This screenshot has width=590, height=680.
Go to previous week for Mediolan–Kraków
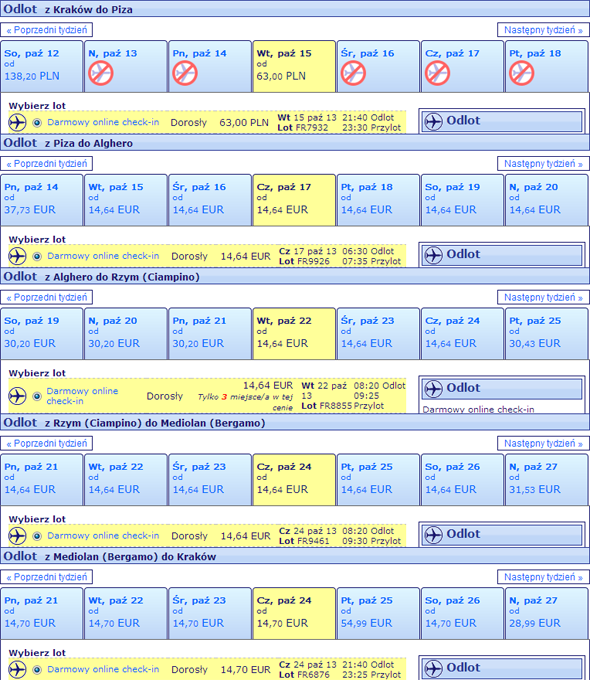pyautogui.click(x=46, y=577)
